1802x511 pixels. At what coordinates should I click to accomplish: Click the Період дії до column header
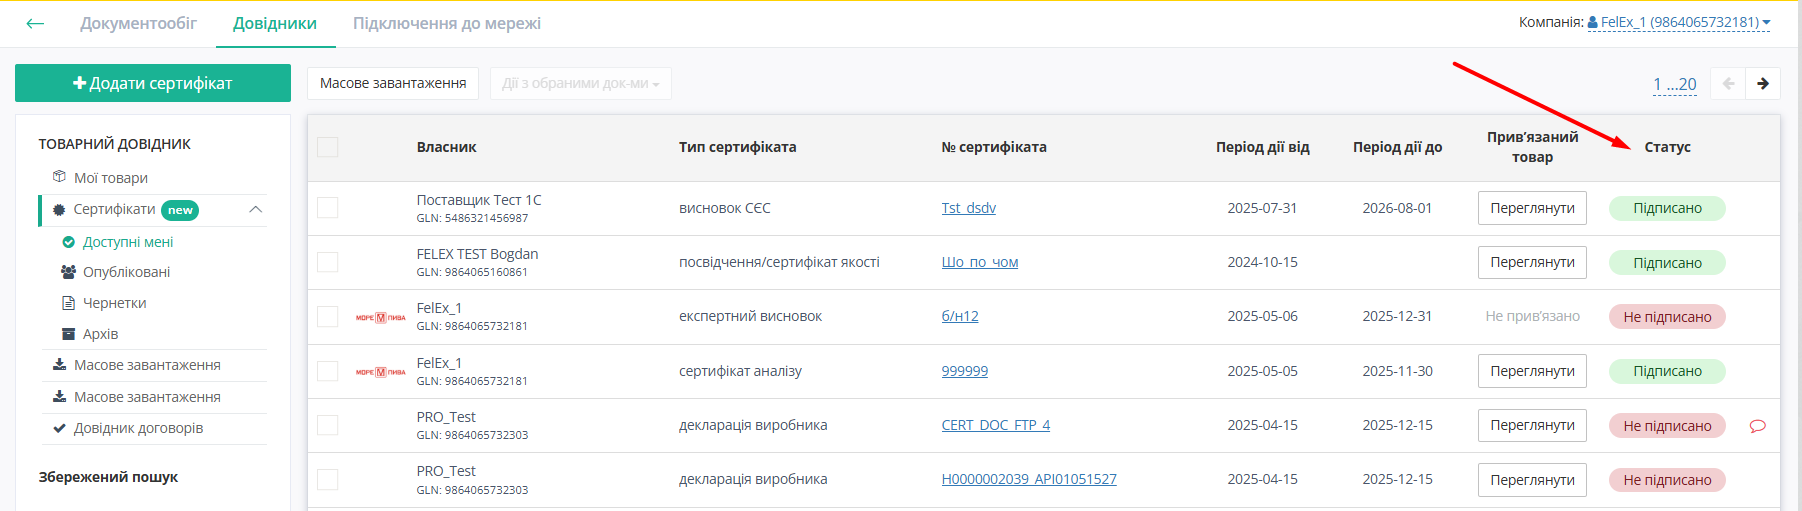point(1397,147)
